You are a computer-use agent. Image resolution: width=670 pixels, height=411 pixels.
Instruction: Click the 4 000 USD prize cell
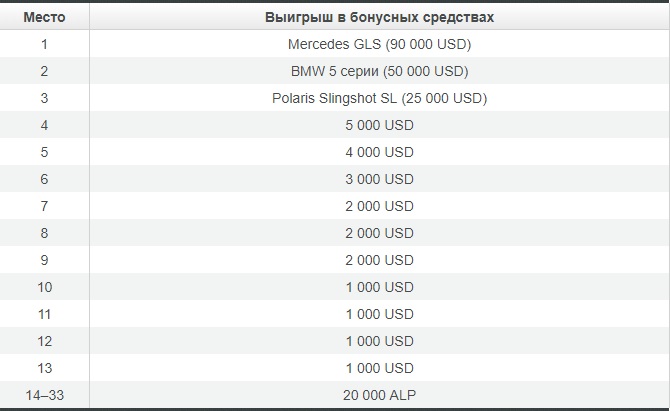coord(379,152)
